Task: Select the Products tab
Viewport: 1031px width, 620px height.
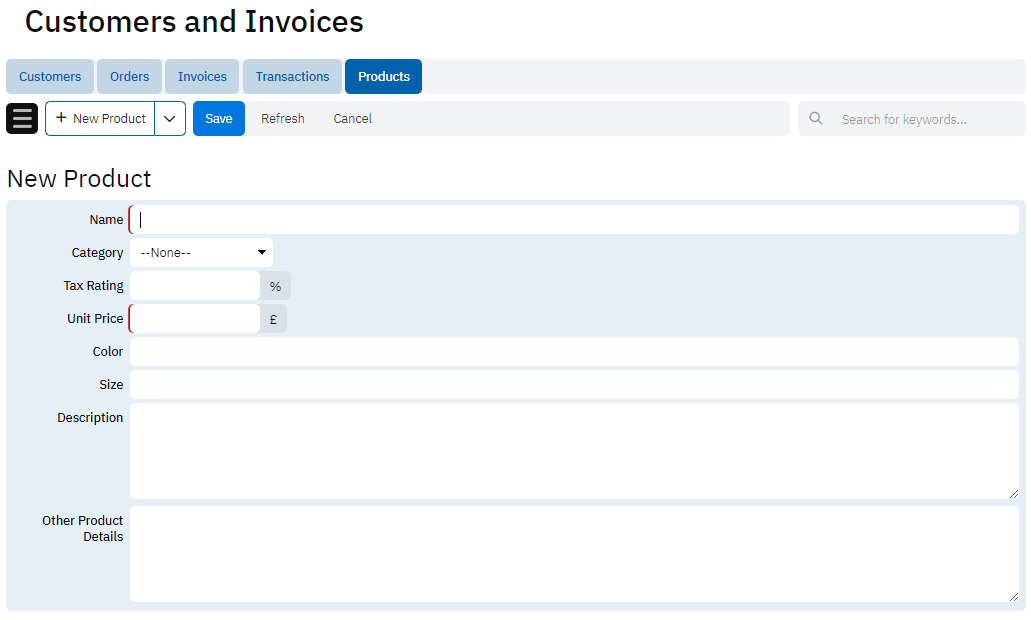Action: (x=384, y=77)
